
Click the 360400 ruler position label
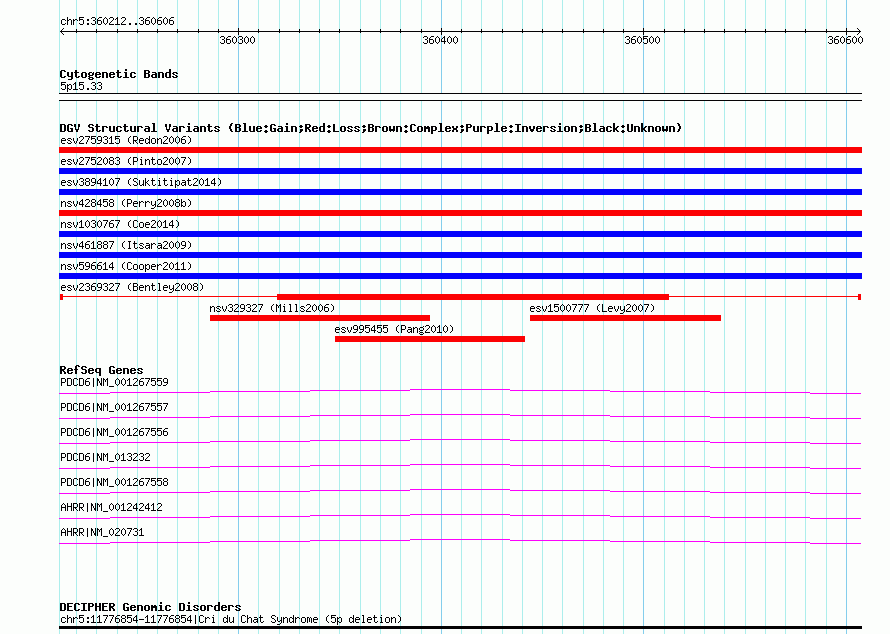coord(440,40)
